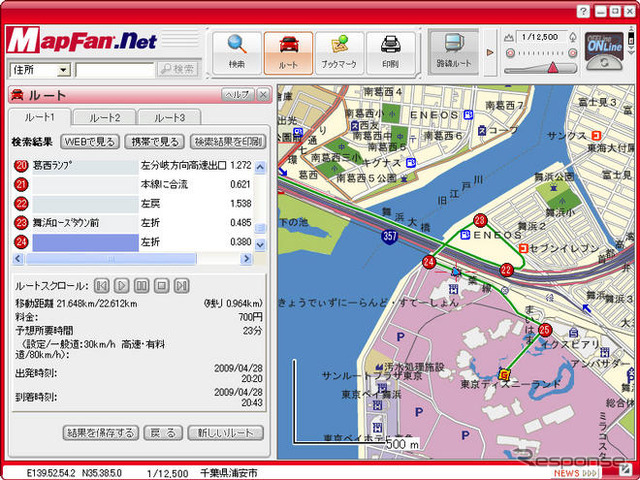Image resolution: width=640 pixels, height=480 pixels.
Task: Open the Search (検索) toolbar button
Action: [237, 53]
